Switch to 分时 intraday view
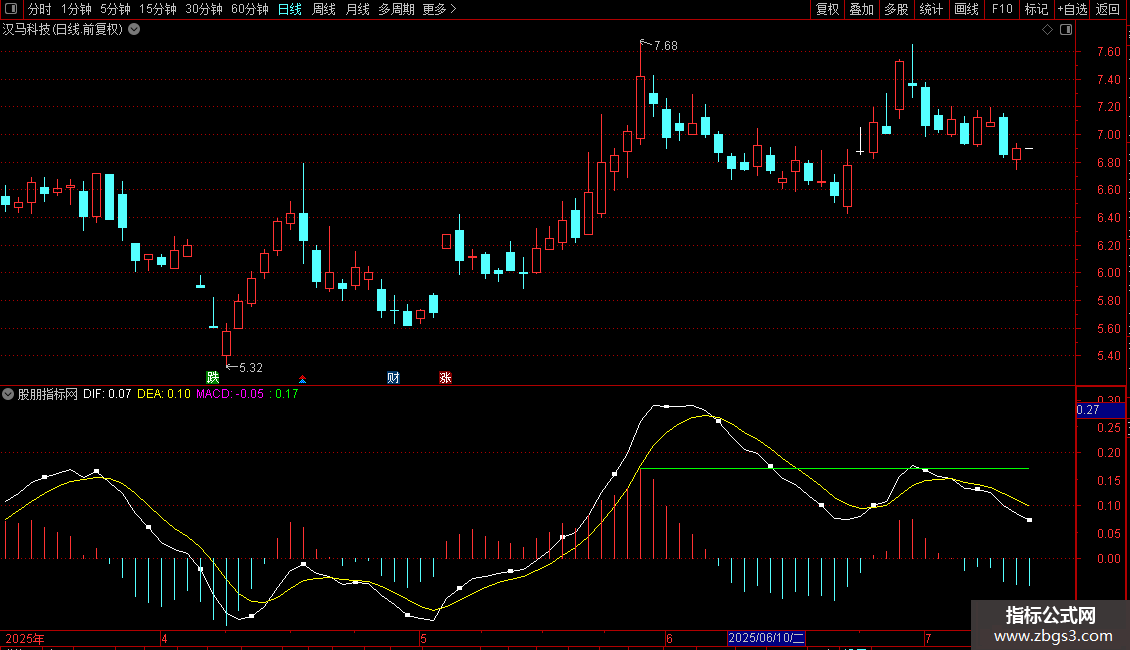This screenshot has width=1130, height=650. pos(40,9)
